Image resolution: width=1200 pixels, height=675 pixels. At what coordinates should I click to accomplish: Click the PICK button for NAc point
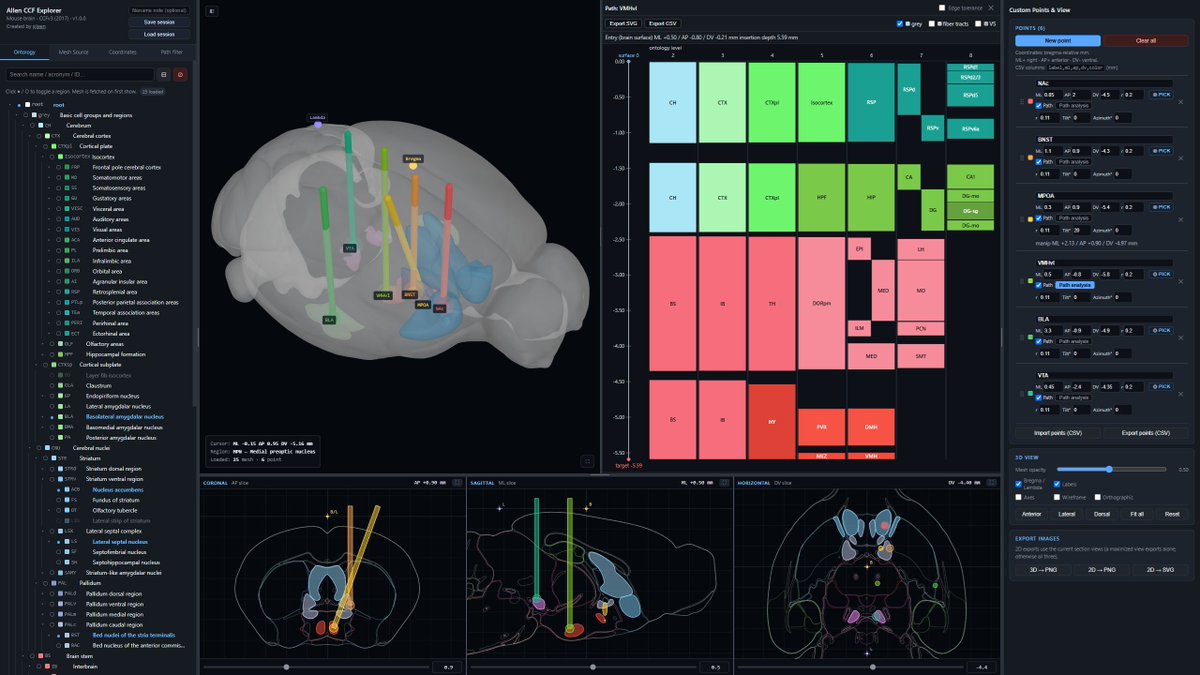click(1162, 95)
